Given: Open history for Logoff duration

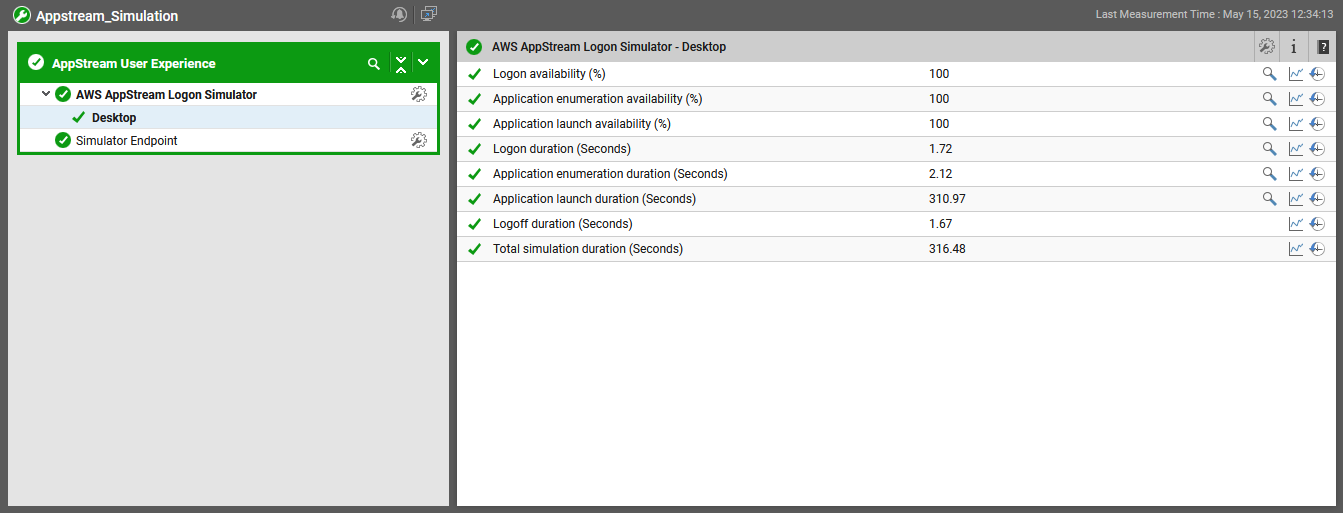Looking at the screenshot, I should click(1317, 223).
